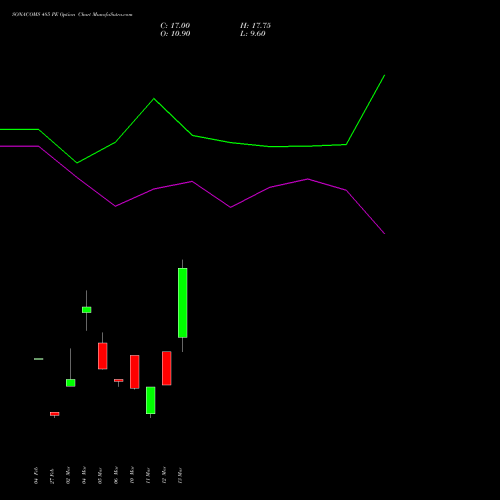Screen dimensions: 500x500
Task: Click the small red candle above 27 Feb
Action: [x=55, y=414]
